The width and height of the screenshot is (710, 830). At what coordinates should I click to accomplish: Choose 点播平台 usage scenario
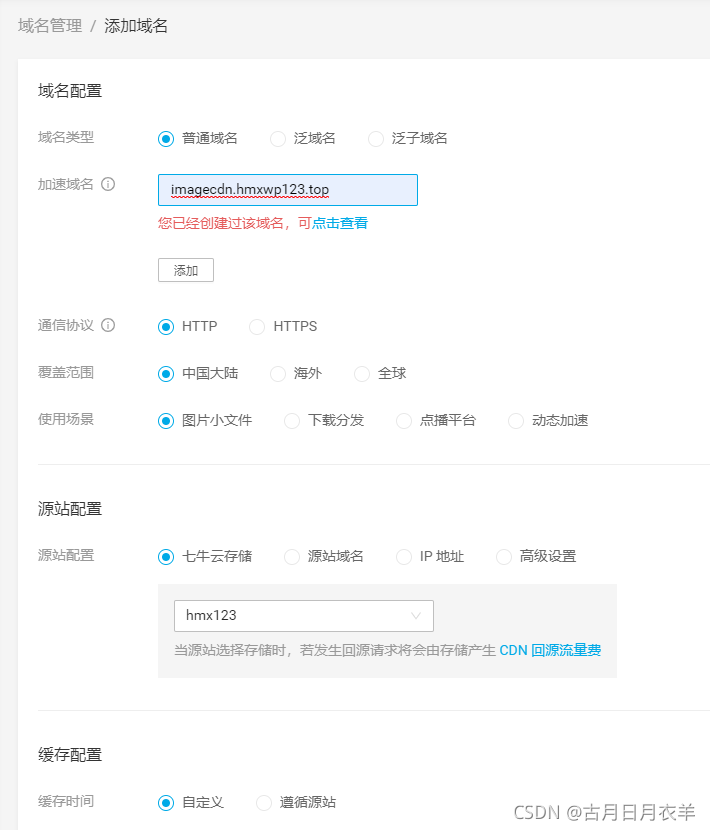(x=403, y=420)
